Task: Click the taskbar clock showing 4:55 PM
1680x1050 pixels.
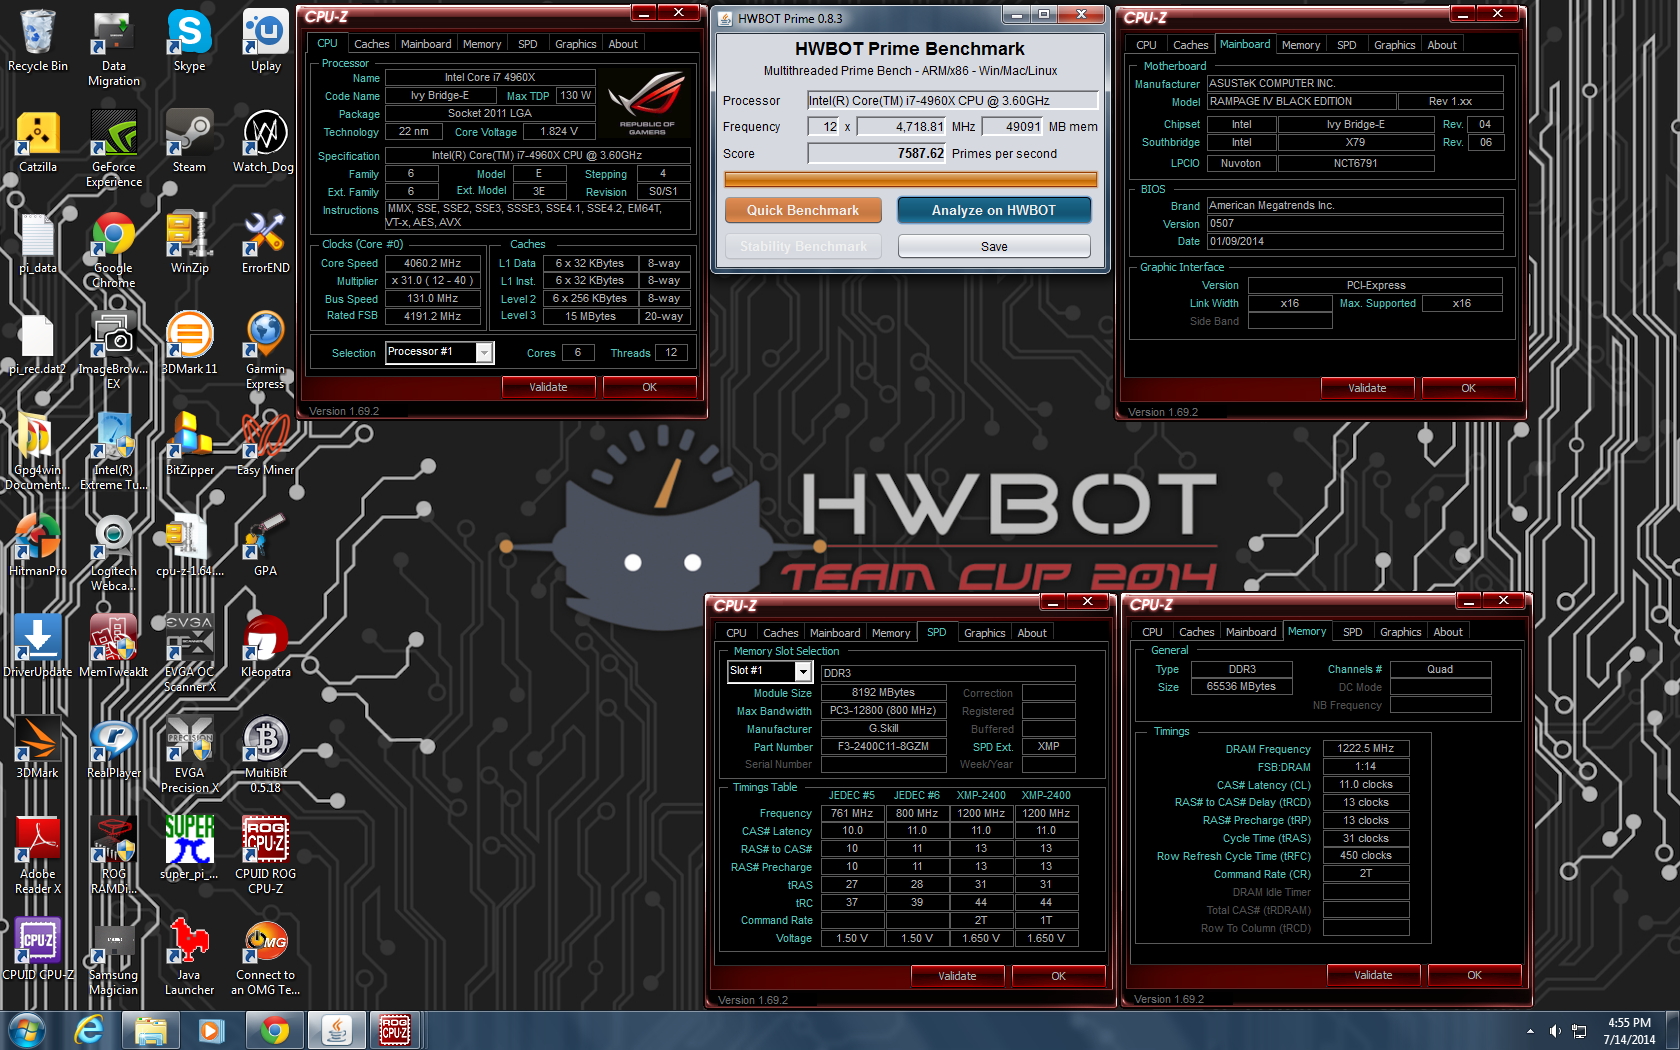Action: pyautogui.click(x=1629, y=1031)
